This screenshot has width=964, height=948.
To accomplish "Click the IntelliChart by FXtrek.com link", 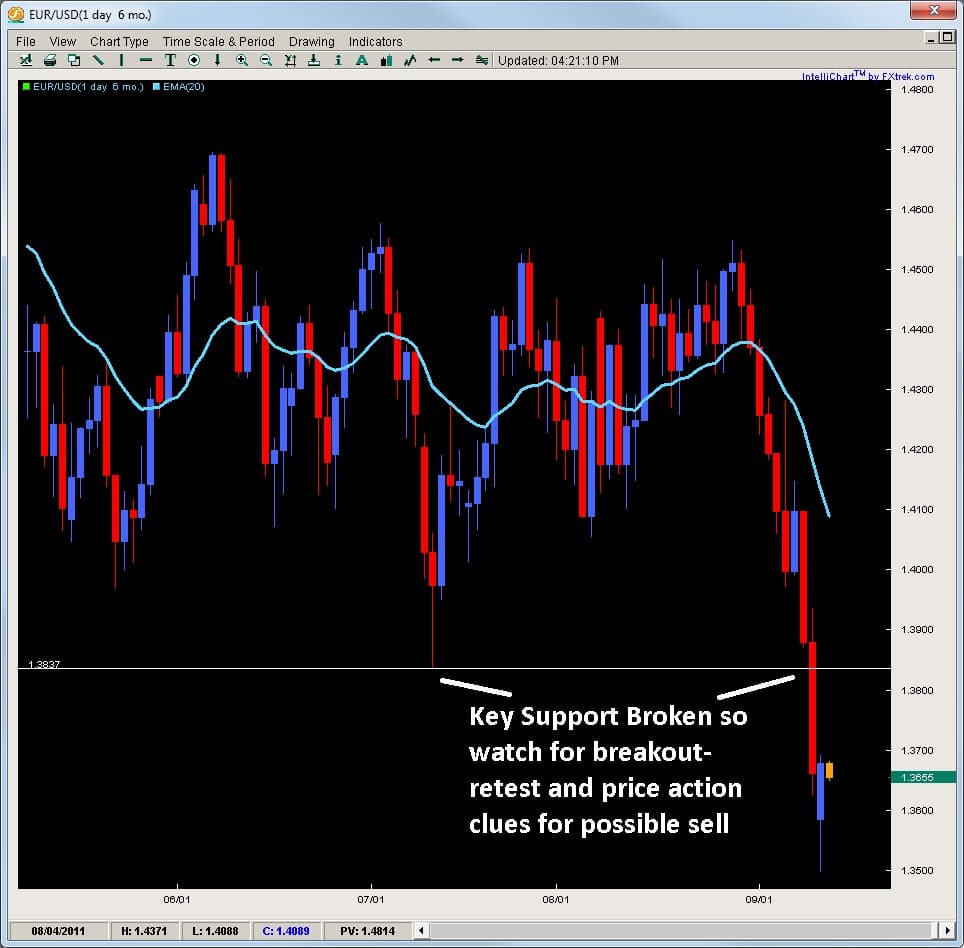I will coord(867,76).
